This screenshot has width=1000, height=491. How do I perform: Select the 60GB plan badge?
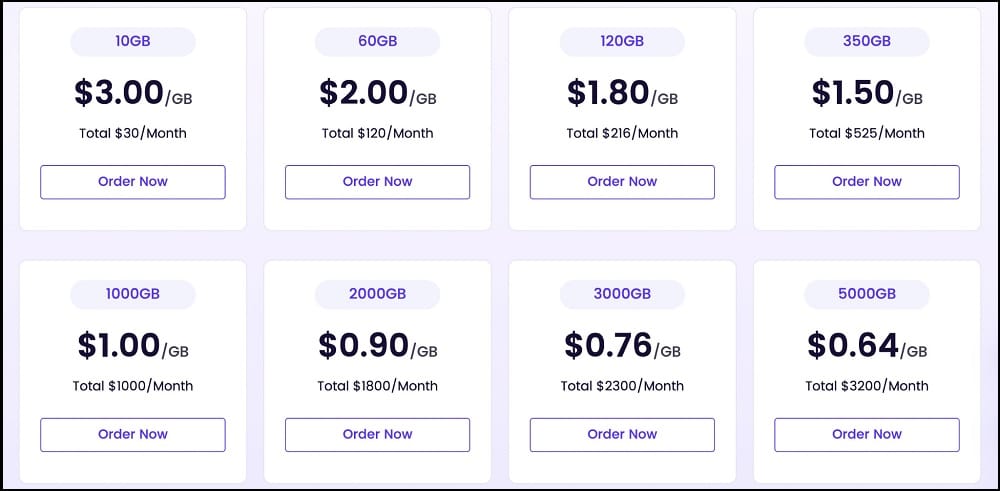click(378, 41)
